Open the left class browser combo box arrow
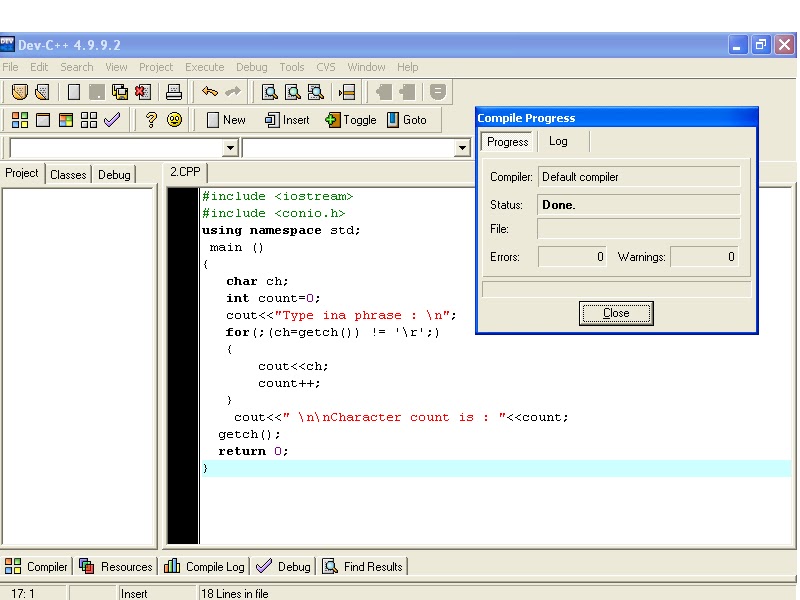This screenshot has width=800, height=600. pos(231,148)
